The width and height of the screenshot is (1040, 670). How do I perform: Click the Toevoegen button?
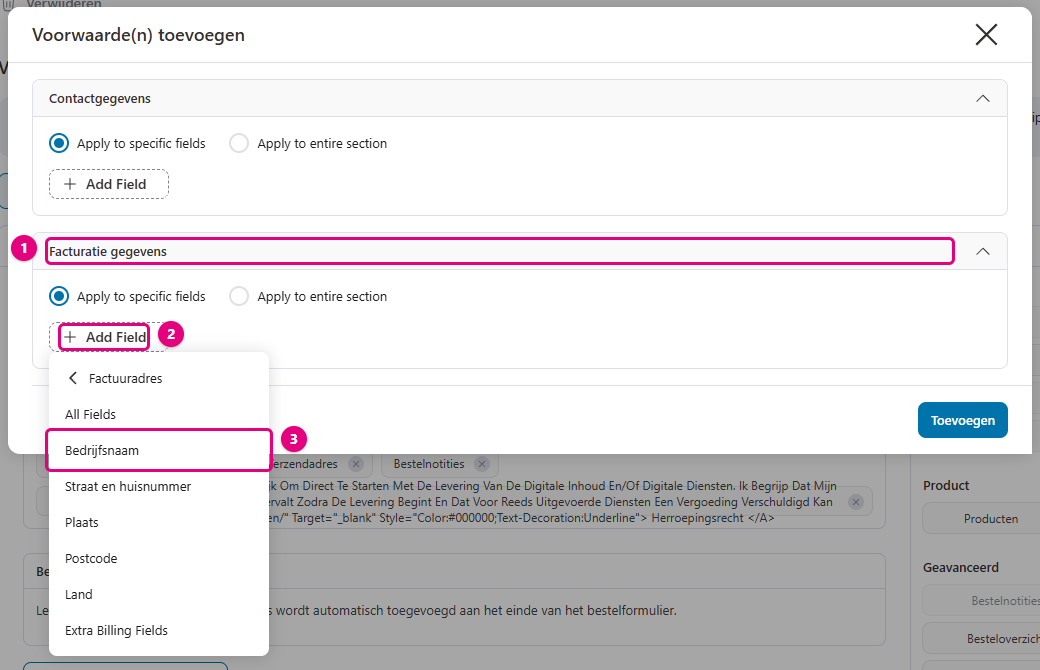[x=962, y=420]
